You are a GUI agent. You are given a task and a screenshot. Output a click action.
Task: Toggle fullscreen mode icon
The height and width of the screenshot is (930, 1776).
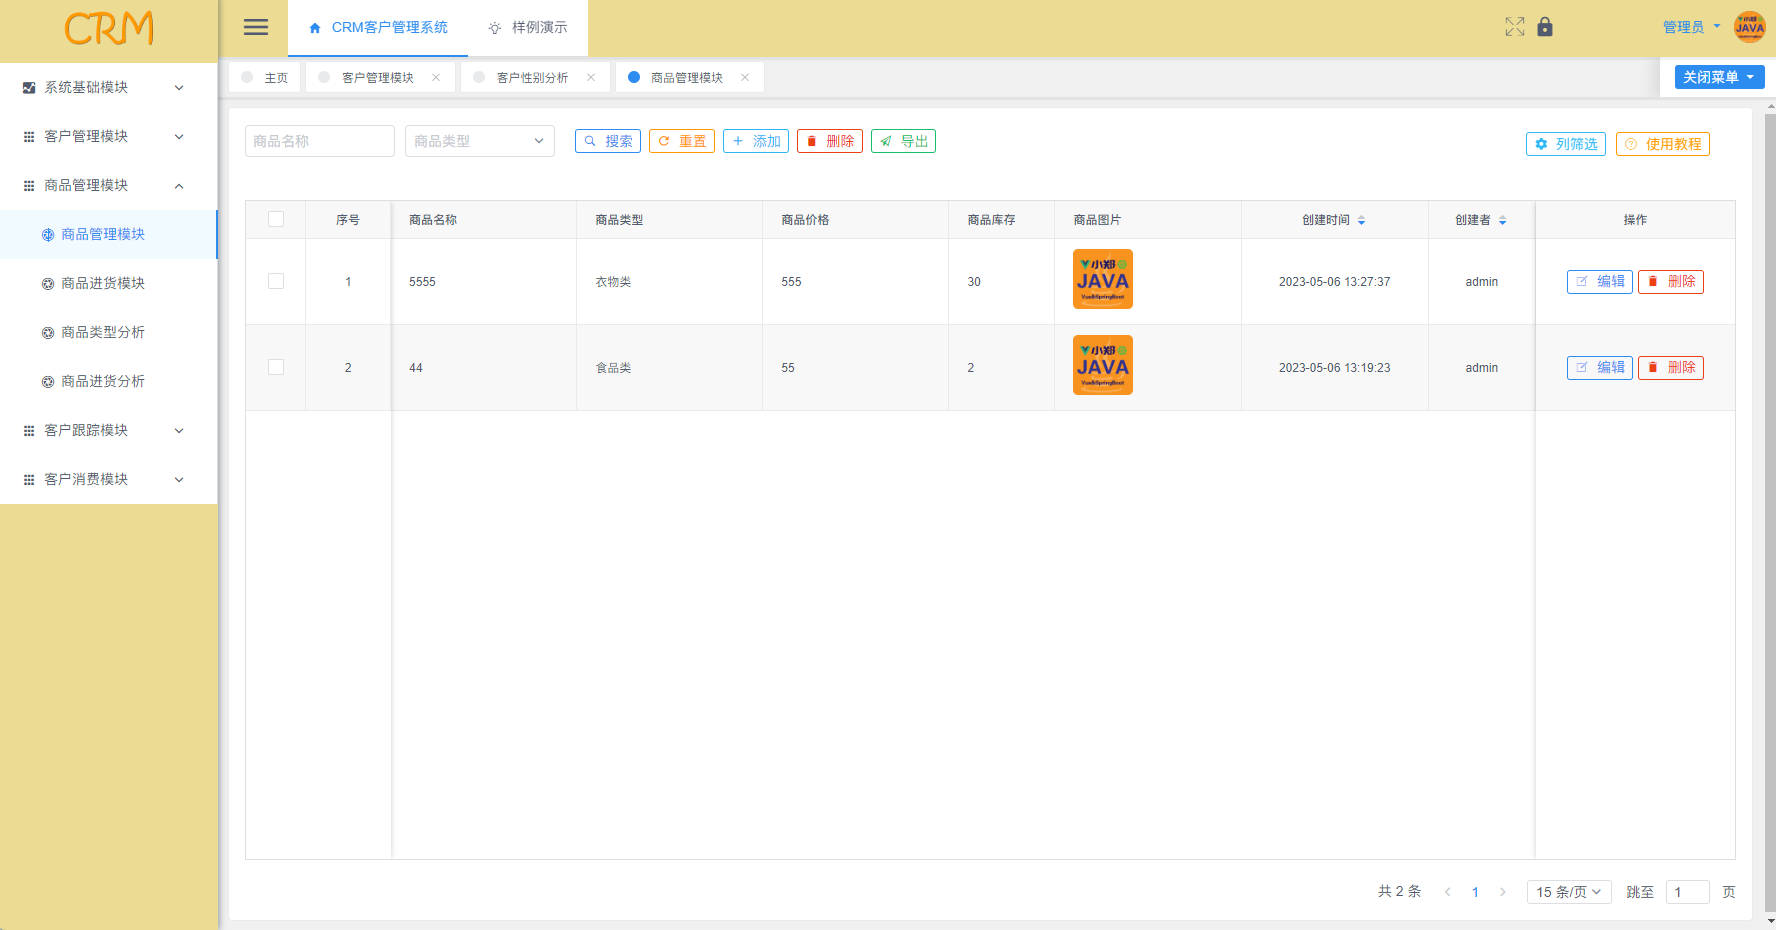(1514, 27)
